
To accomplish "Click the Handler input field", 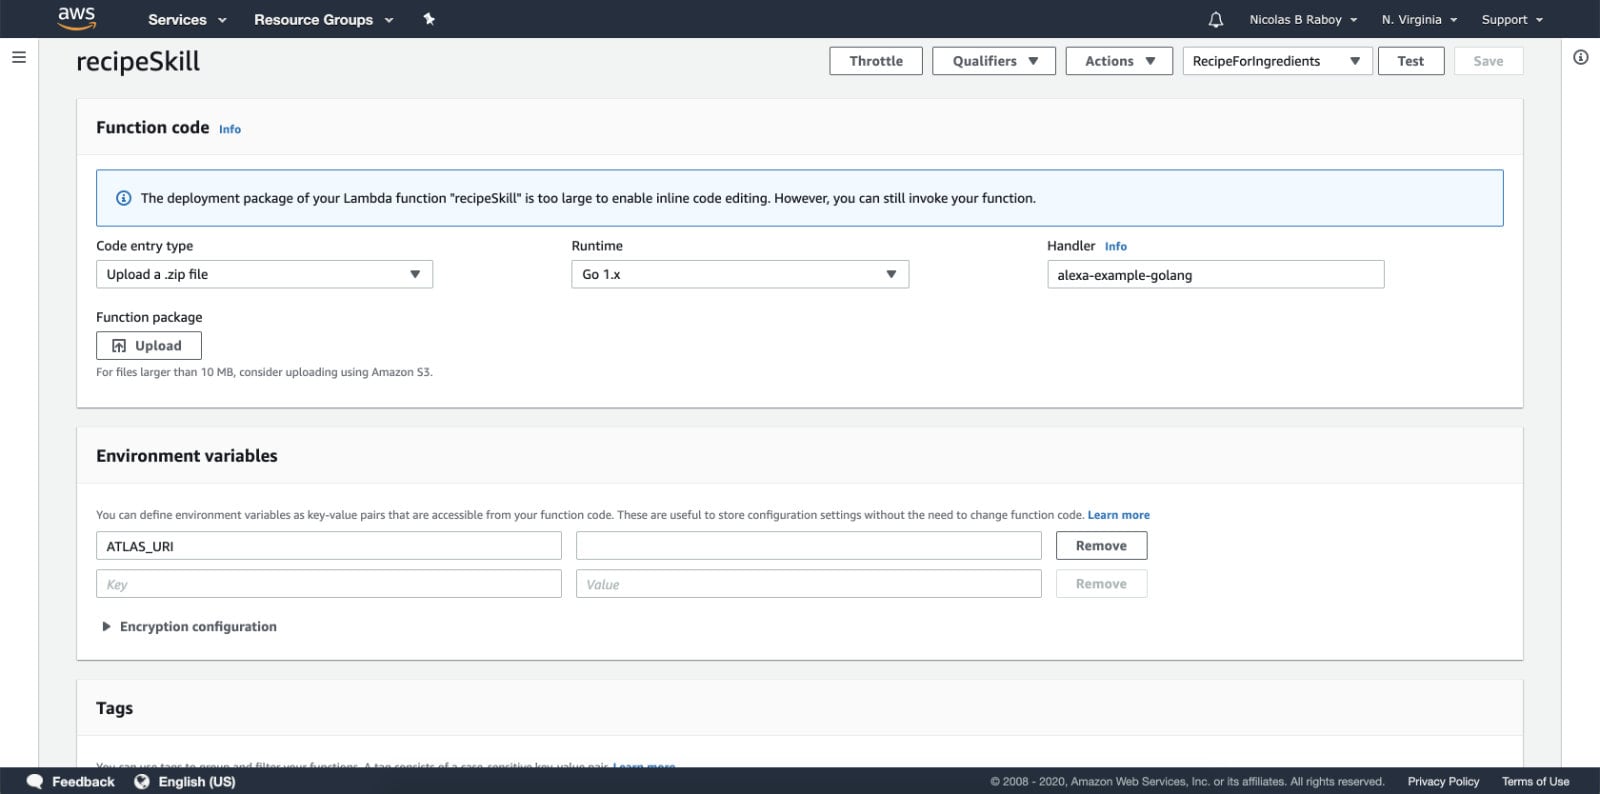I will [1215, 275].
